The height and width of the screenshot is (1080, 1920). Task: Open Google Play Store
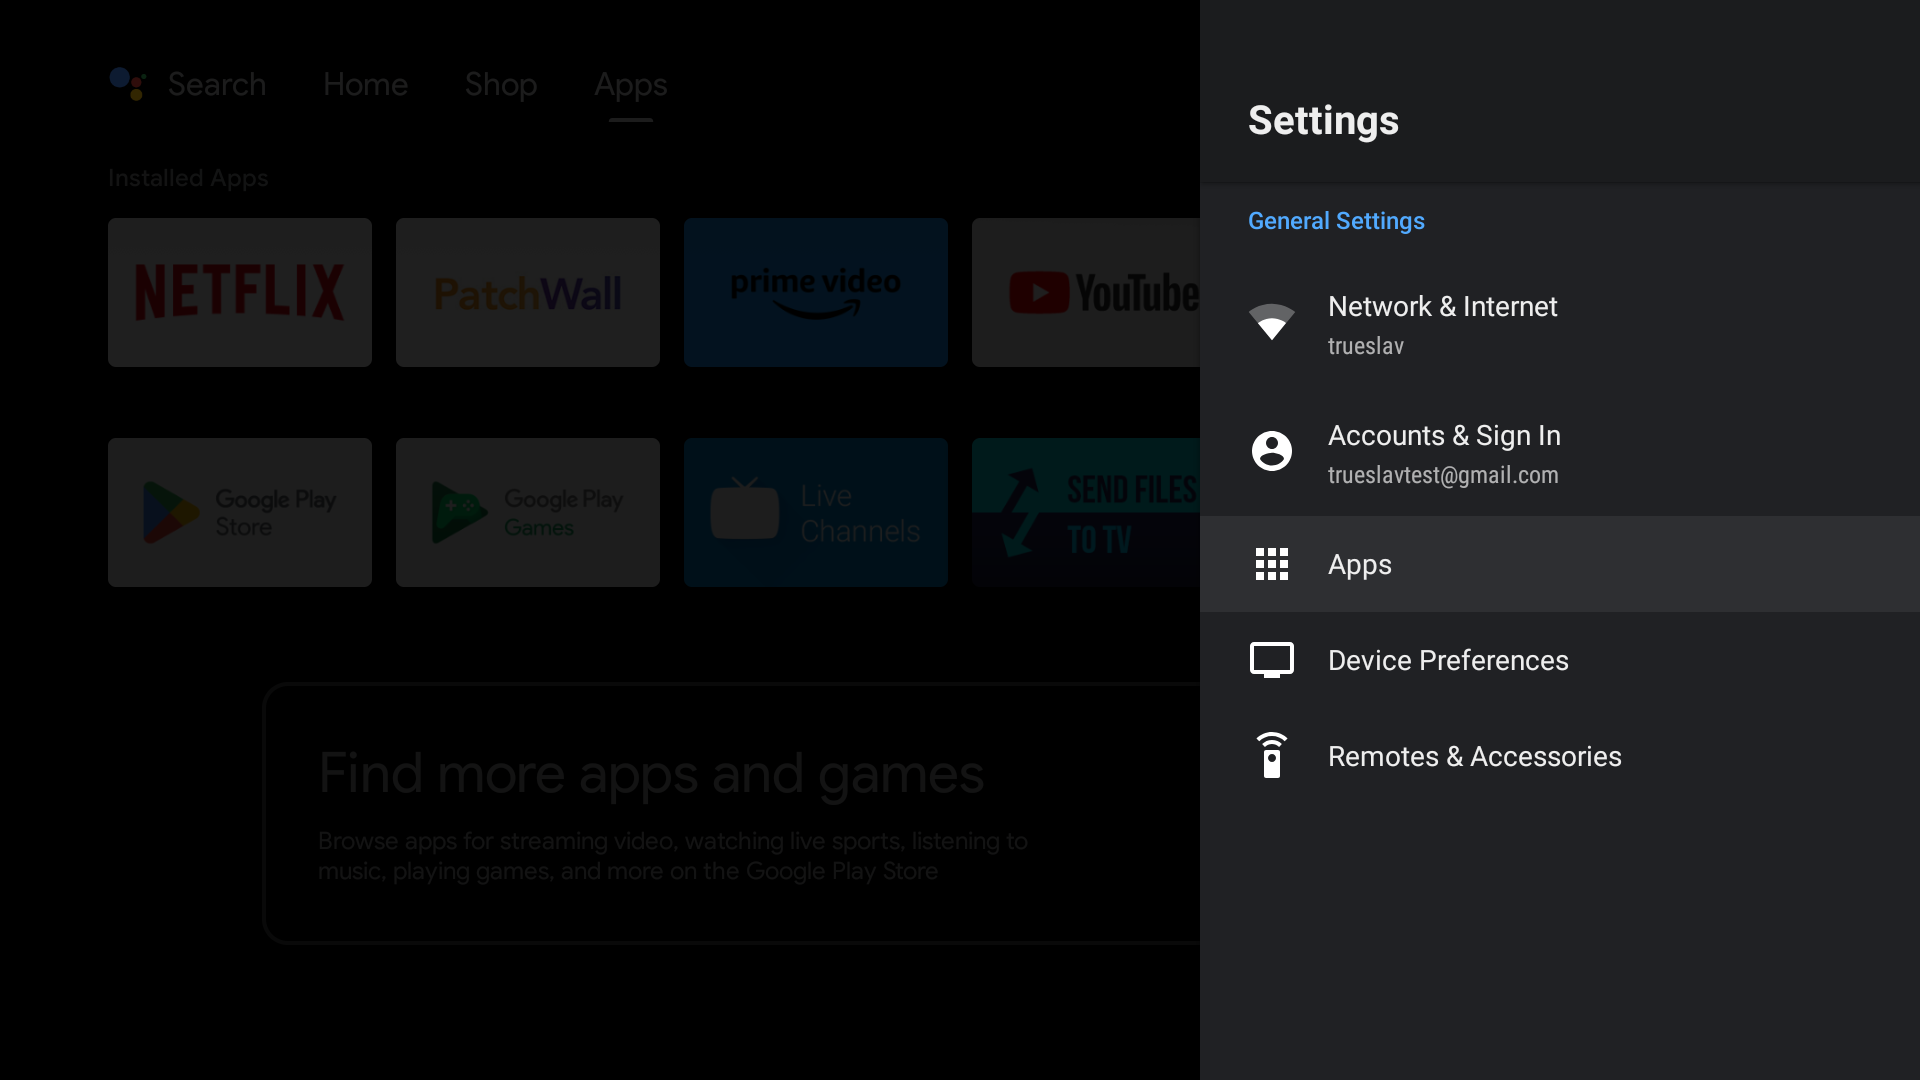pos(240,512)
